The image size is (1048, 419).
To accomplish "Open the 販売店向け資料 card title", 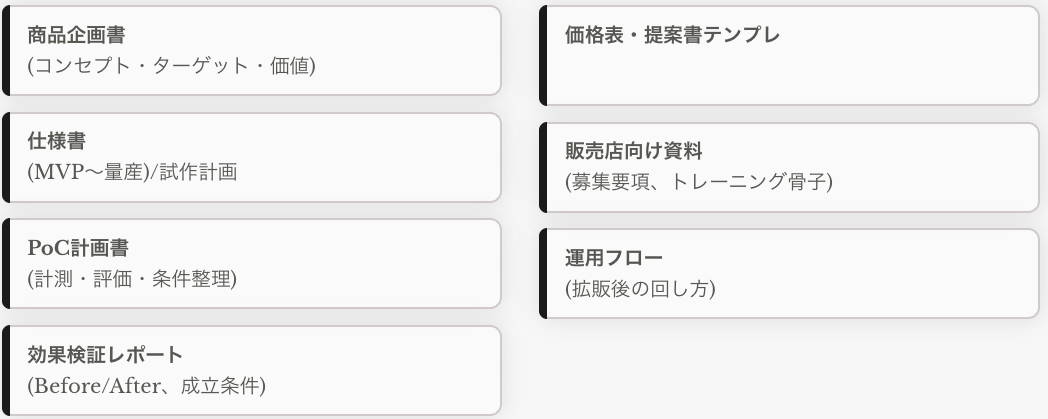I will point(634,152).
